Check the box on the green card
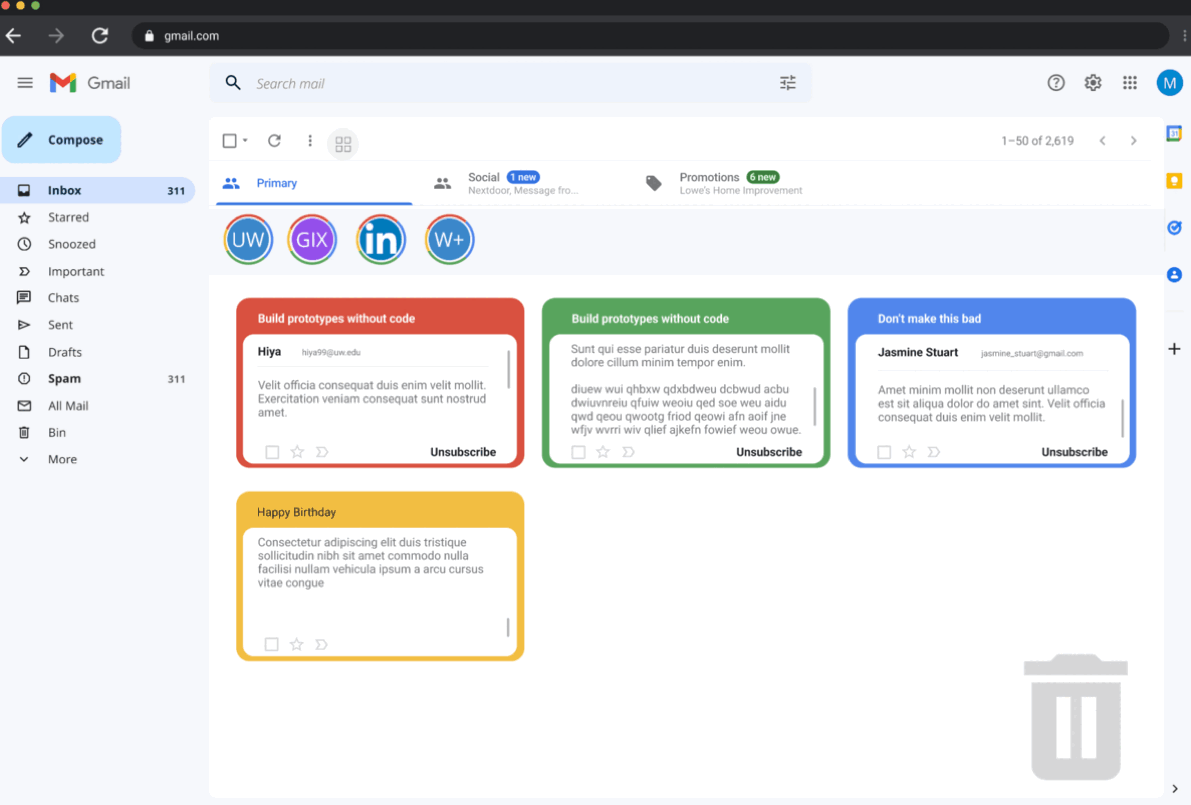 tap(578, 452)
